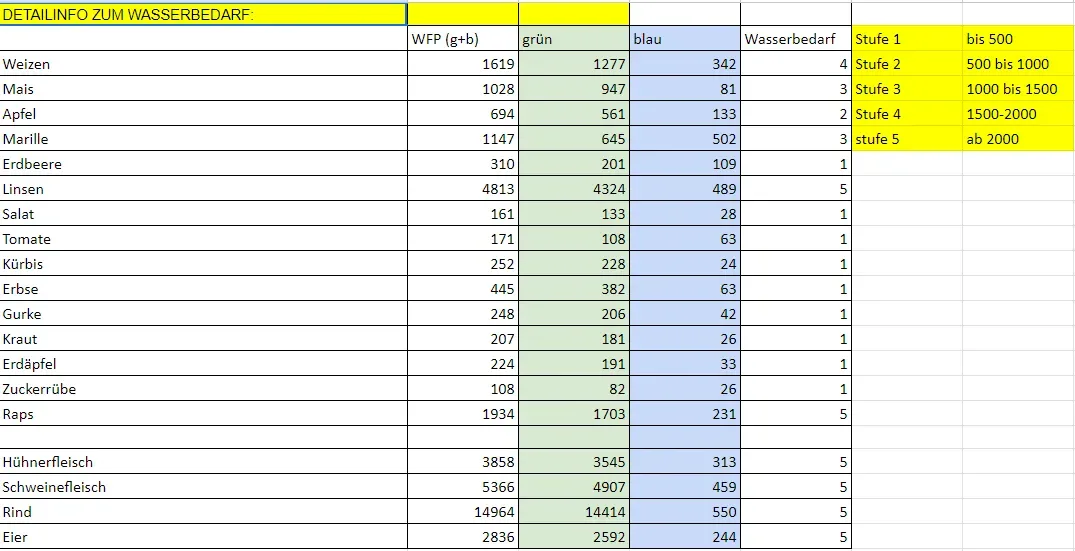Click the WFP (g+b) column header
This screenshot has height=551, width=1075.
pos(463,39)
